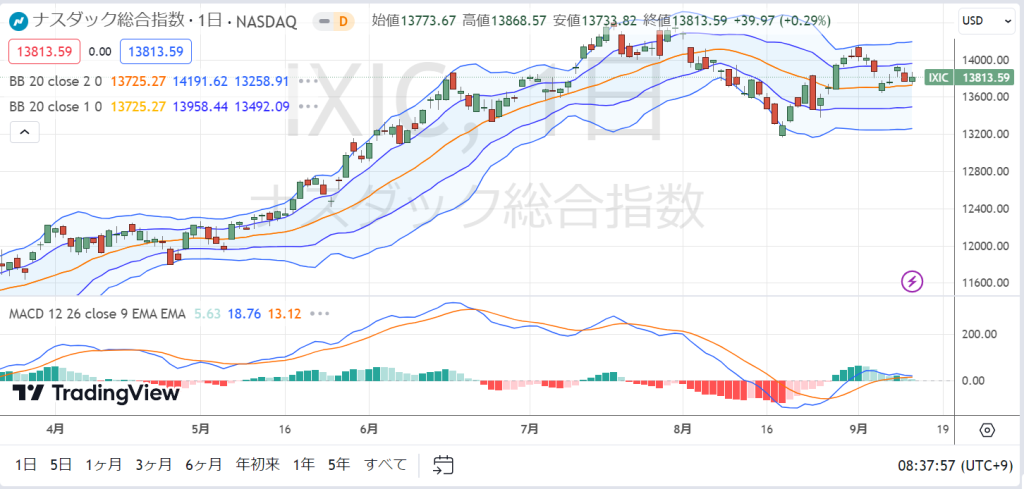Viewport: 1024px width, 489px height.
Task: Open chart settings hexagon icon
Action: point(987,431)
